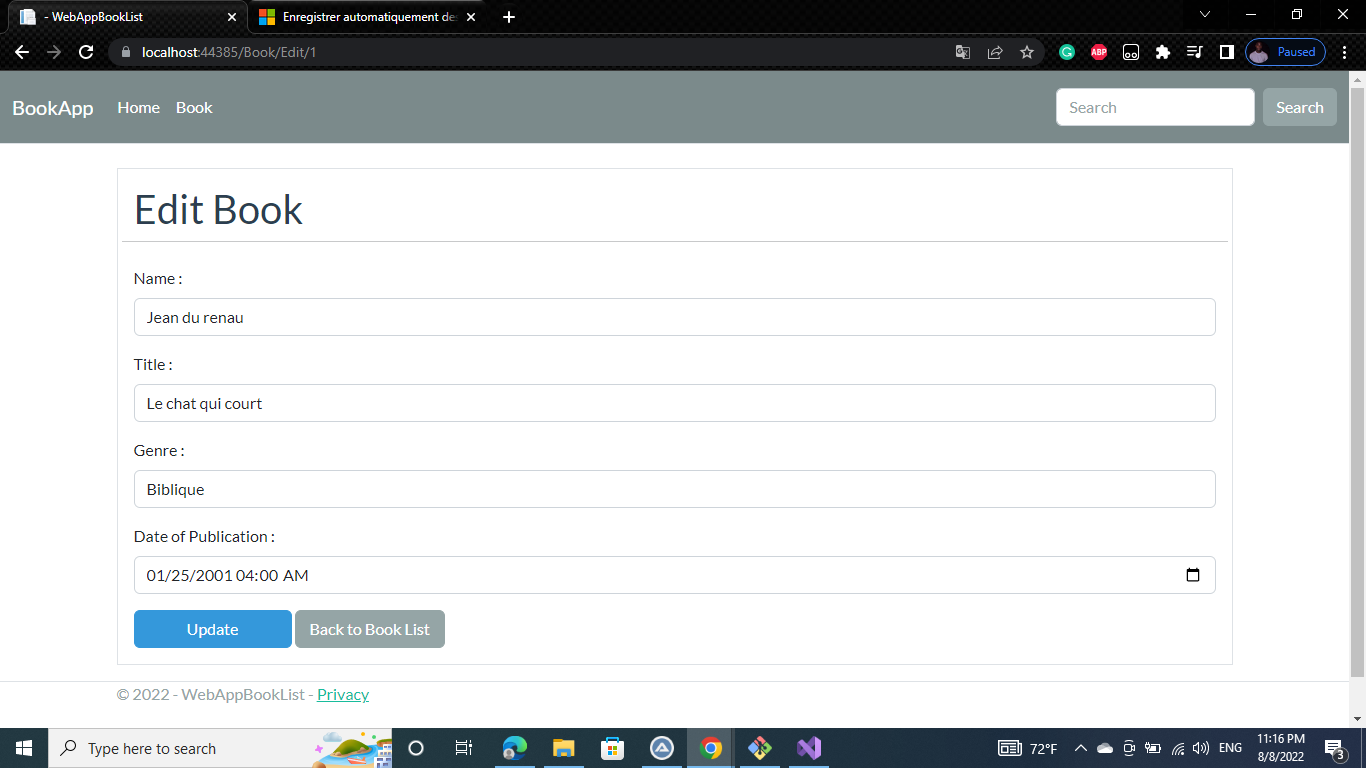The image size is (1366, 768).
Task: Open Microsoft Edge from the taskbar
Action: [x=515, y=748]
